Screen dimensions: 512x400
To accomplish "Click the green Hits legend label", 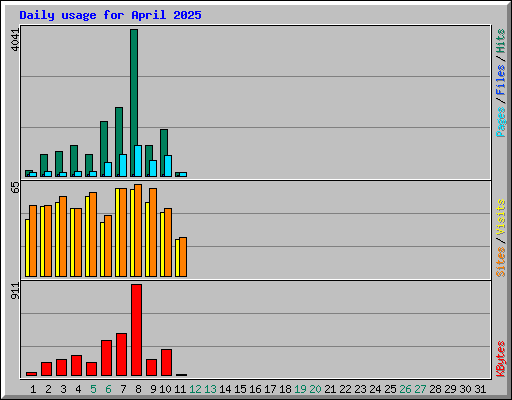I will [501, 41].
